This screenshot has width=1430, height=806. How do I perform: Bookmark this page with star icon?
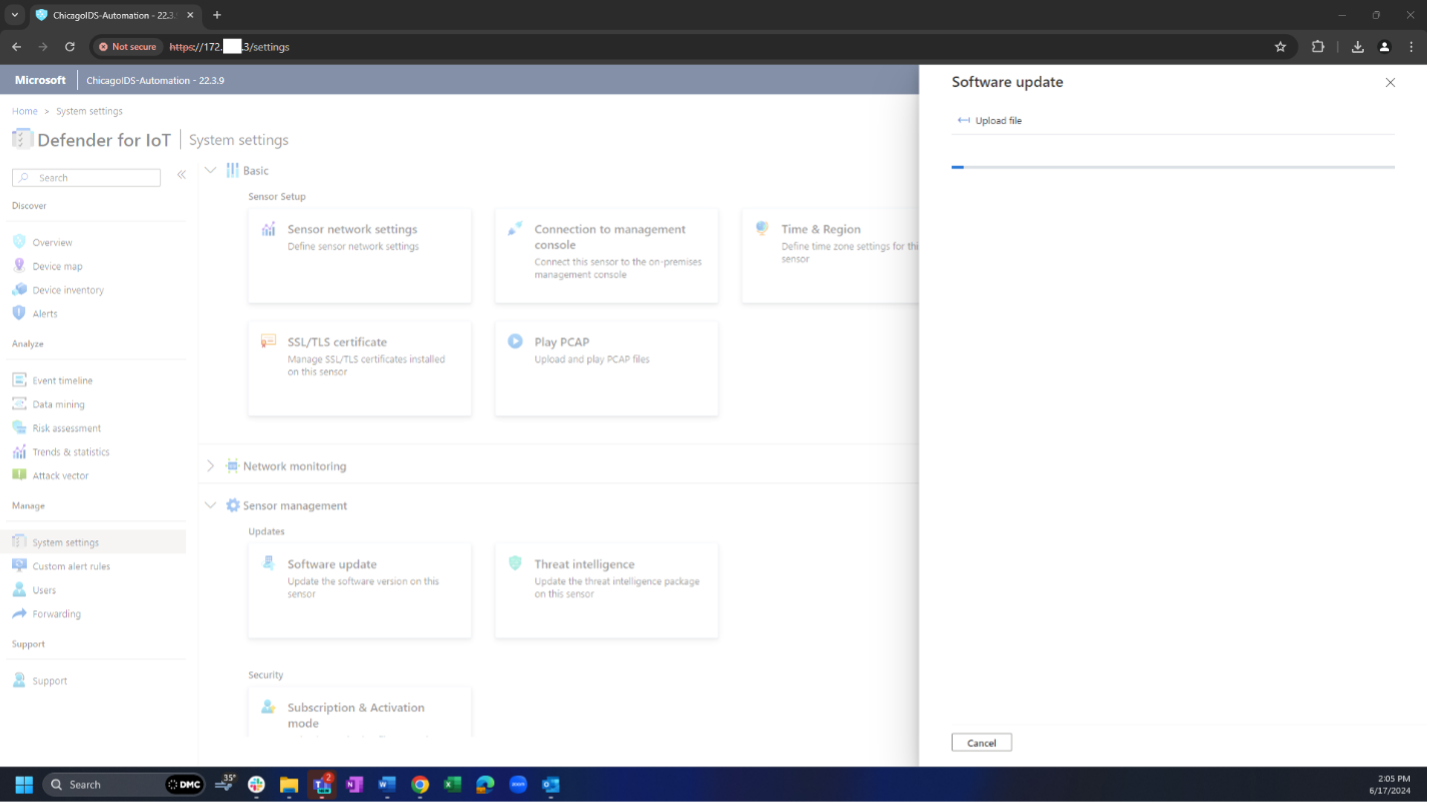click(1280, 47)
